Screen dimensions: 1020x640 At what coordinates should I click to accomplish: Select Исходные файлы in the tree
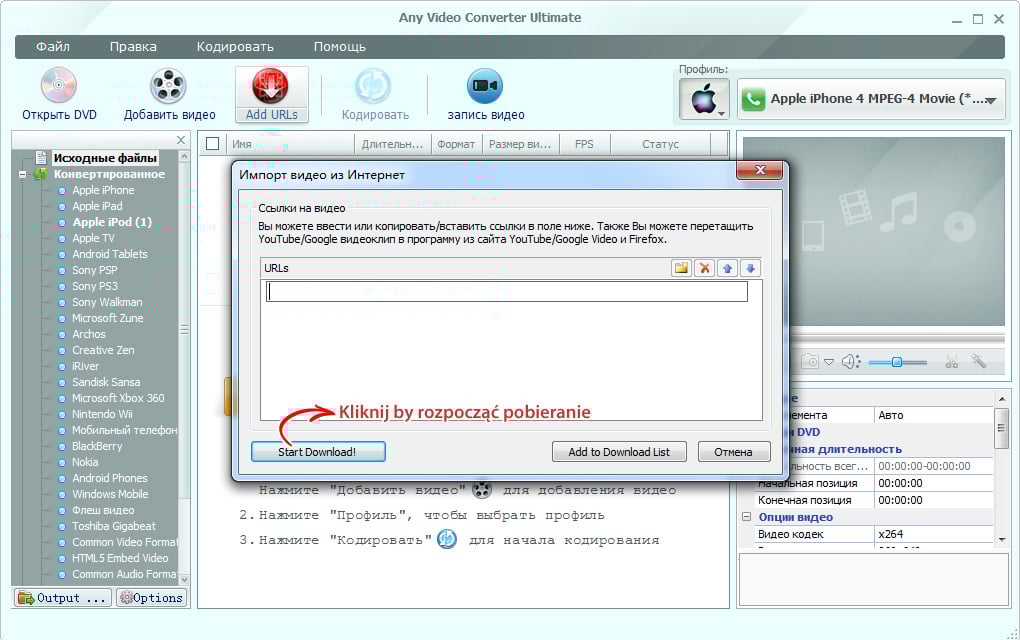(x=105, y=158)
